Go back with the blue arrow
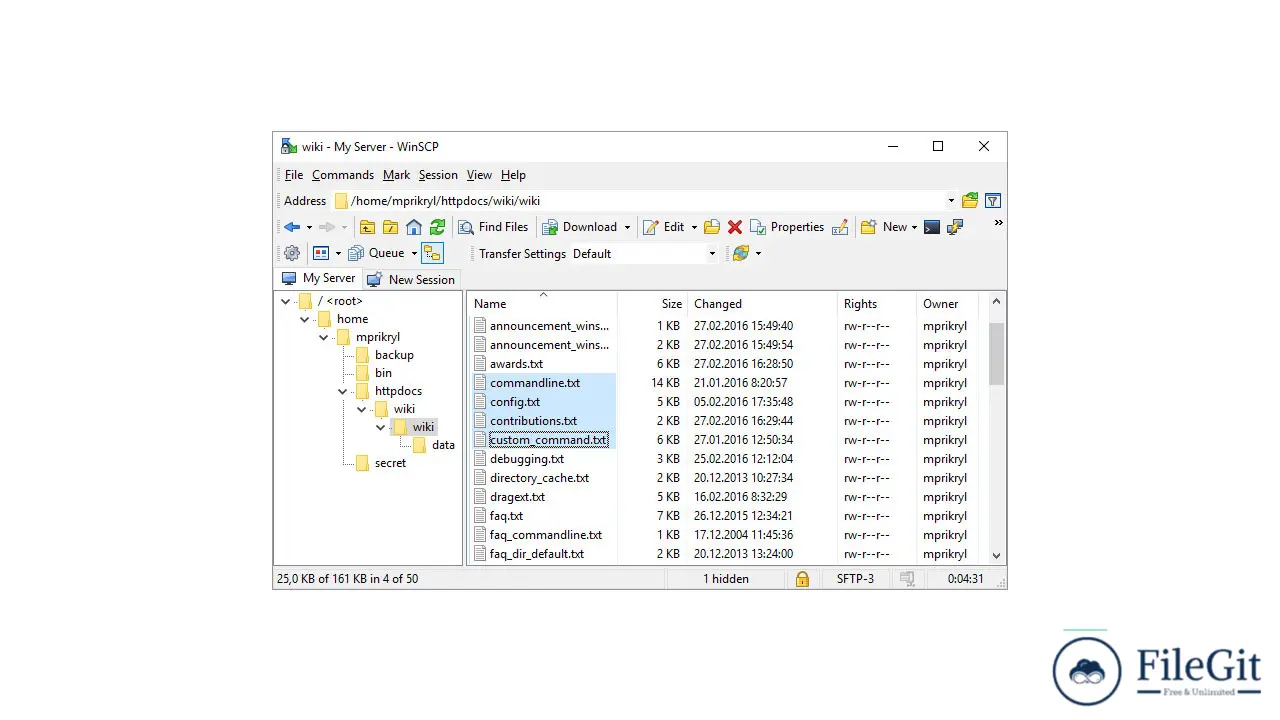This screenshot has height=720, width=1280. (292, 227)
